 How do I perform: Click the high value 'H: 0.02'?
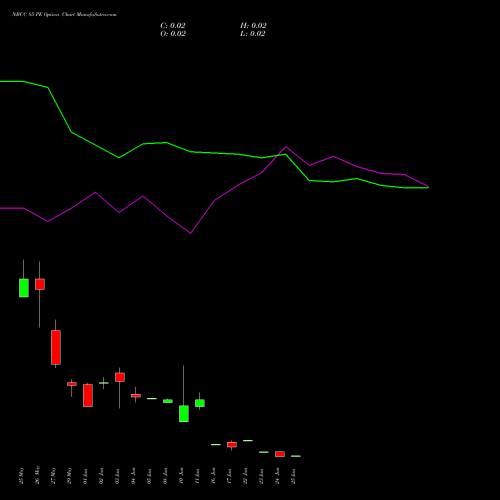point(253,26)
